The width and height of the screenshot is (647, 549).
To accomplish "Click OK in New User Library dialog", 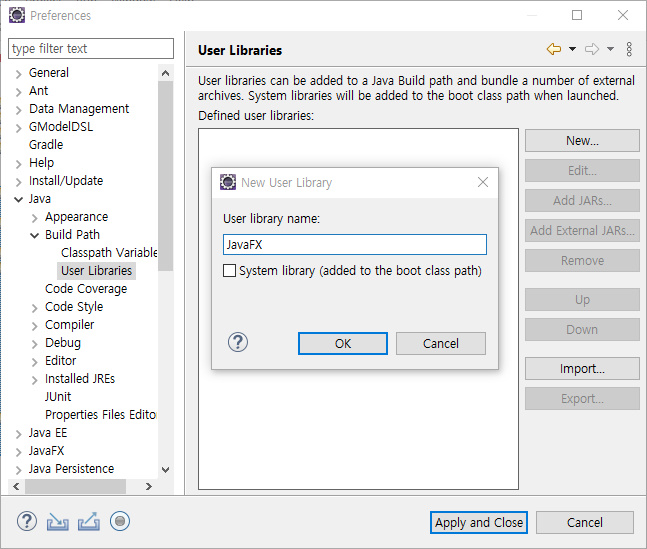I will coord(342,343).
